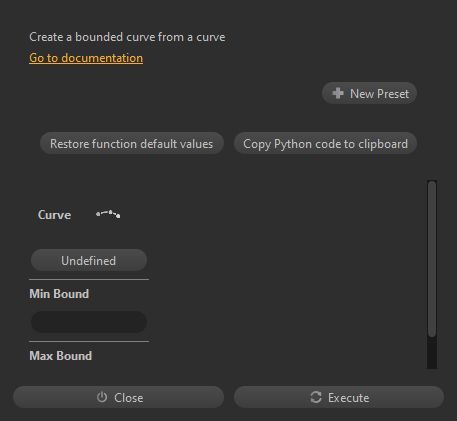The image size is (457, 421).
Task: Click the curve points icon beside Curve
Action: point(108,214)
